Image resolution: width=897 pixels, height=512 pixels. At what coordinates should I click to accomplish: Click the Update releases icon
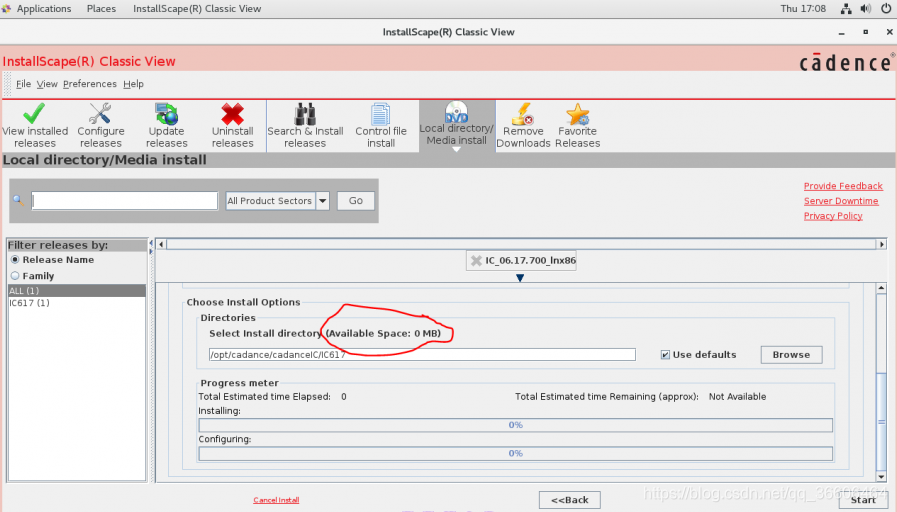click(x=166, y=114)
